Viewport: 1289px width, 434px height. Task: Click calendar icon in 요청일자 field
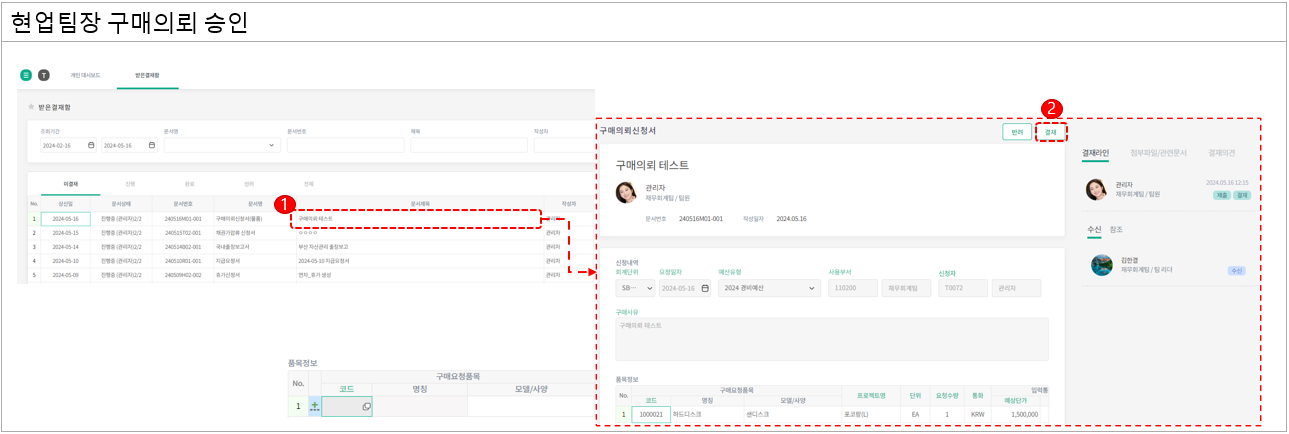click(x=705, y=288)
